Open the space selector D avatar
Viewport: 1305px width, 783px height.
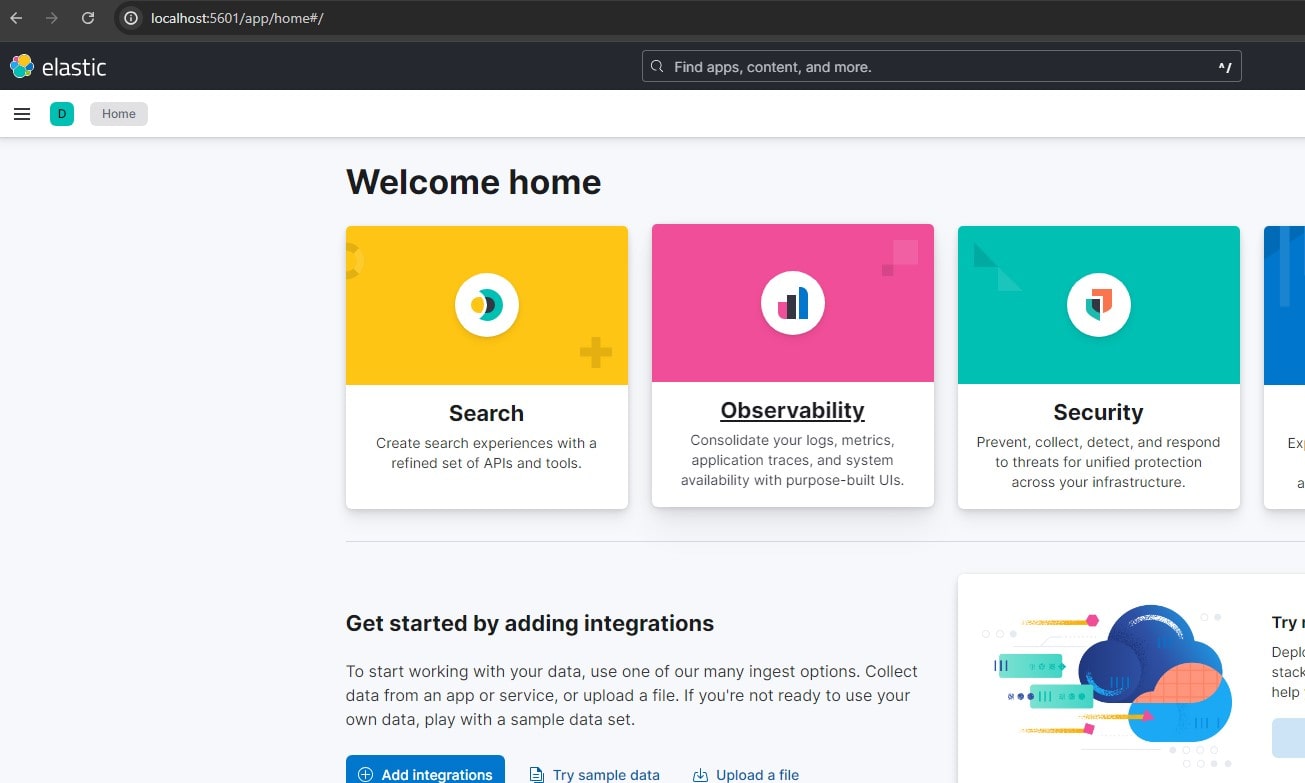tap(62, 114)
